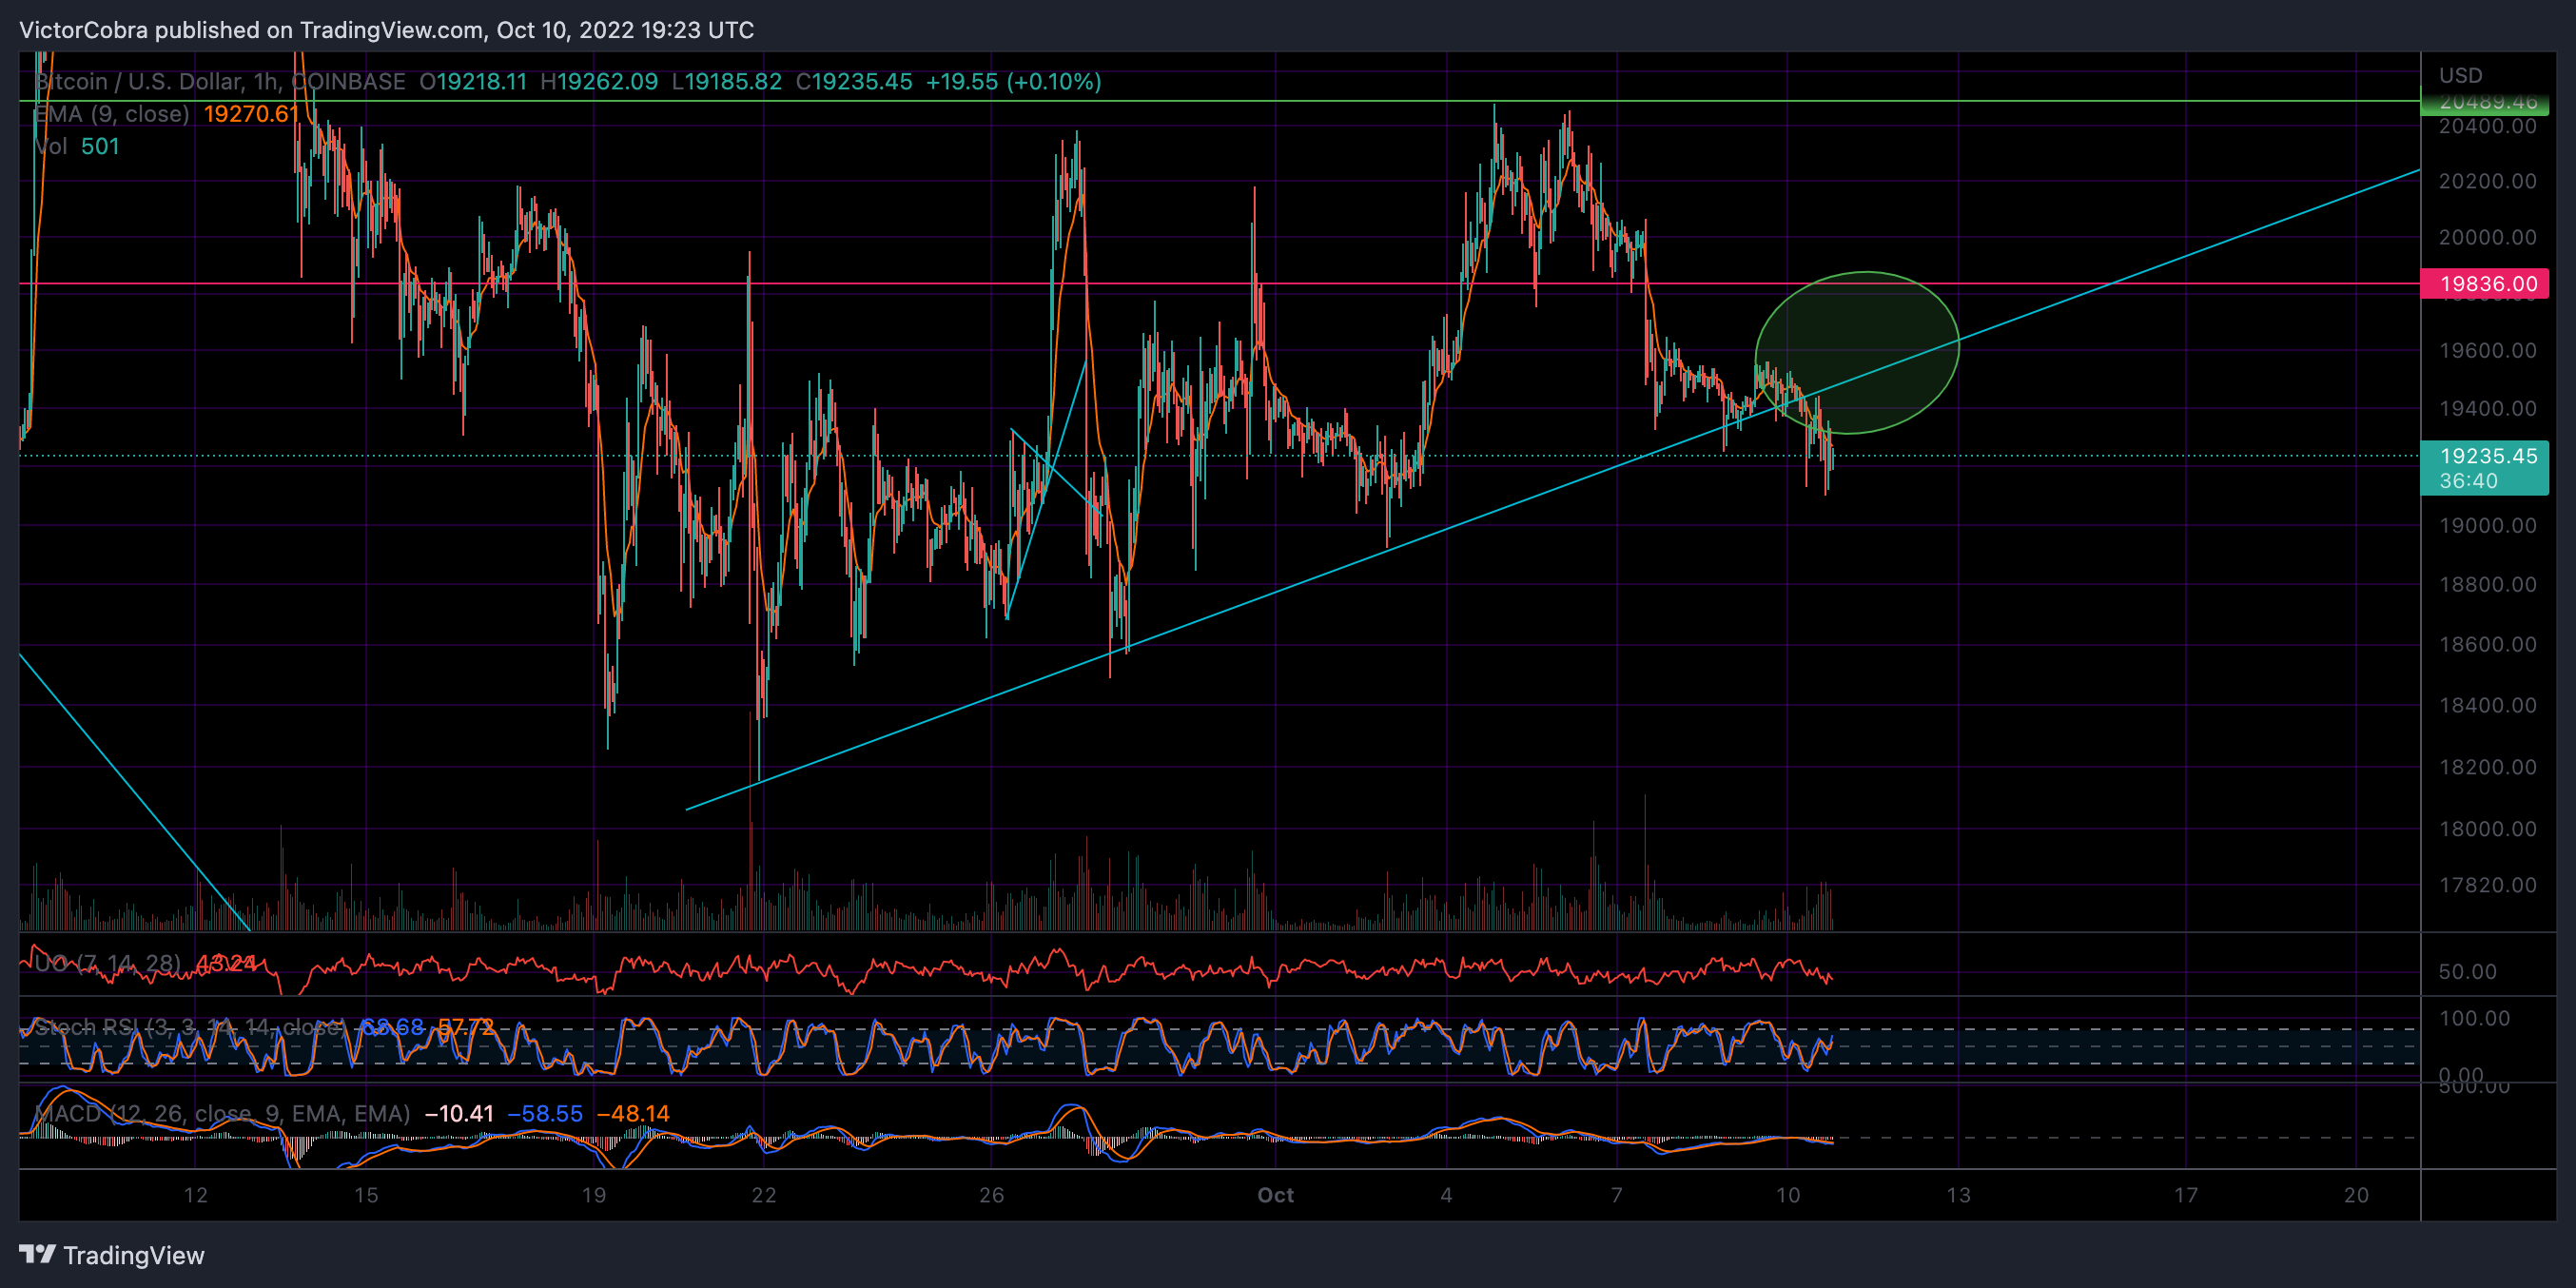Click the MACD signal value −48.14
Screen dimensions: 2576x1288
pos(633,1113)
